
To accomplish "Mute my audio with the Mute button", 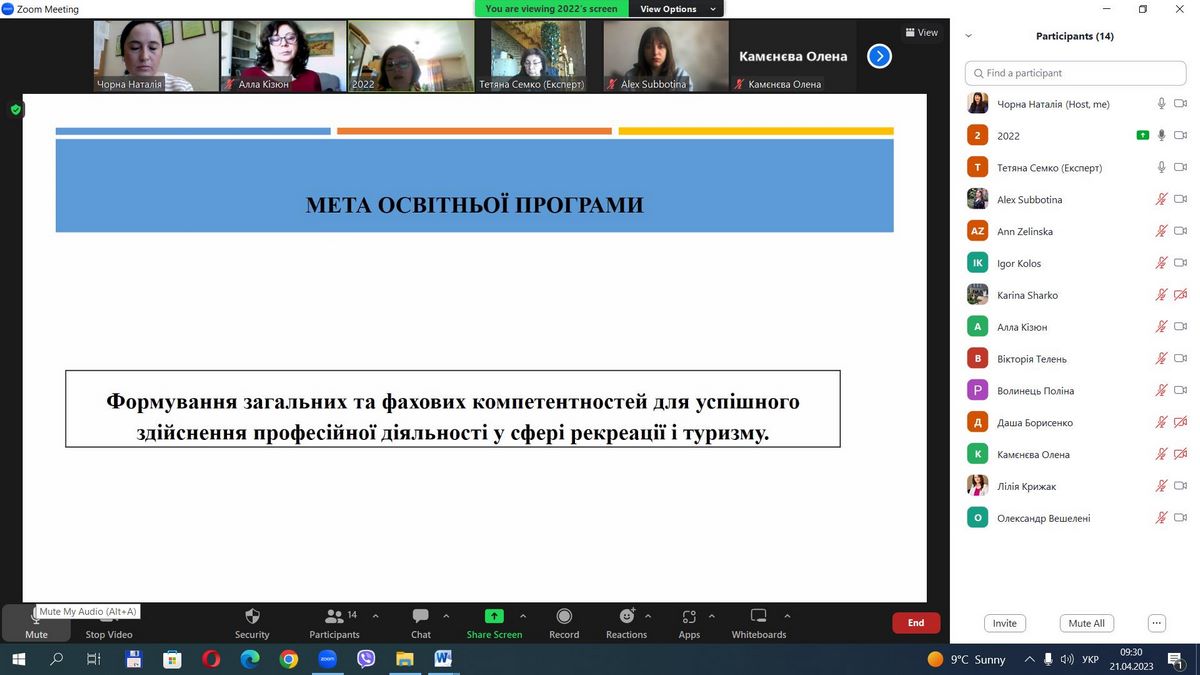I will pyautogui.click(x=36, y=623).
